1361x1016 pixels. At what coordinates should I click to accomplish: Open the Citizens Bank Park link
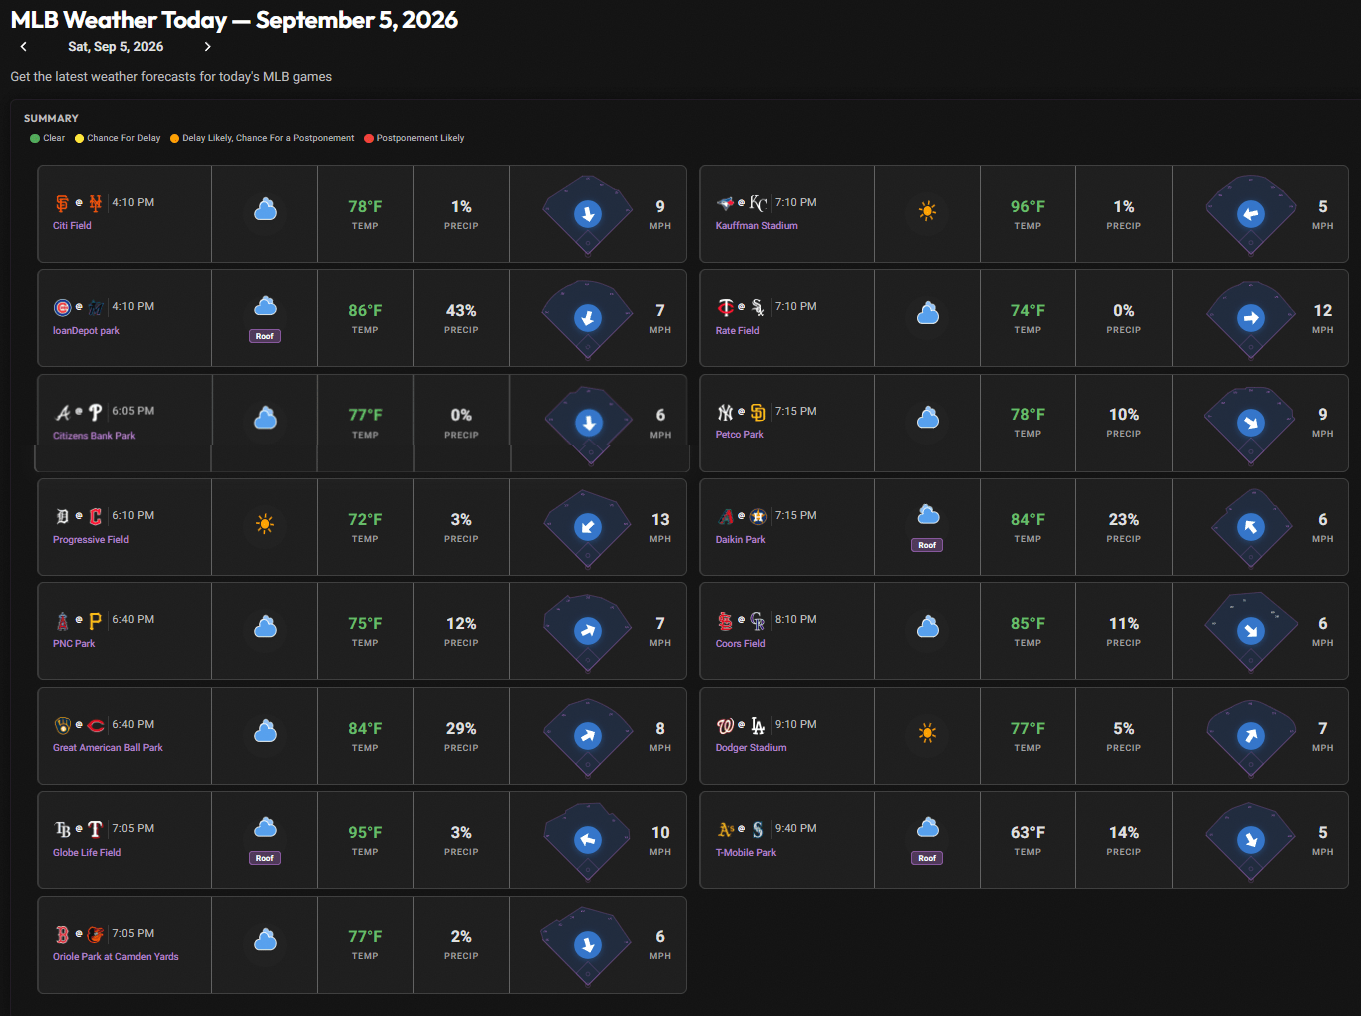pos(94,436)
